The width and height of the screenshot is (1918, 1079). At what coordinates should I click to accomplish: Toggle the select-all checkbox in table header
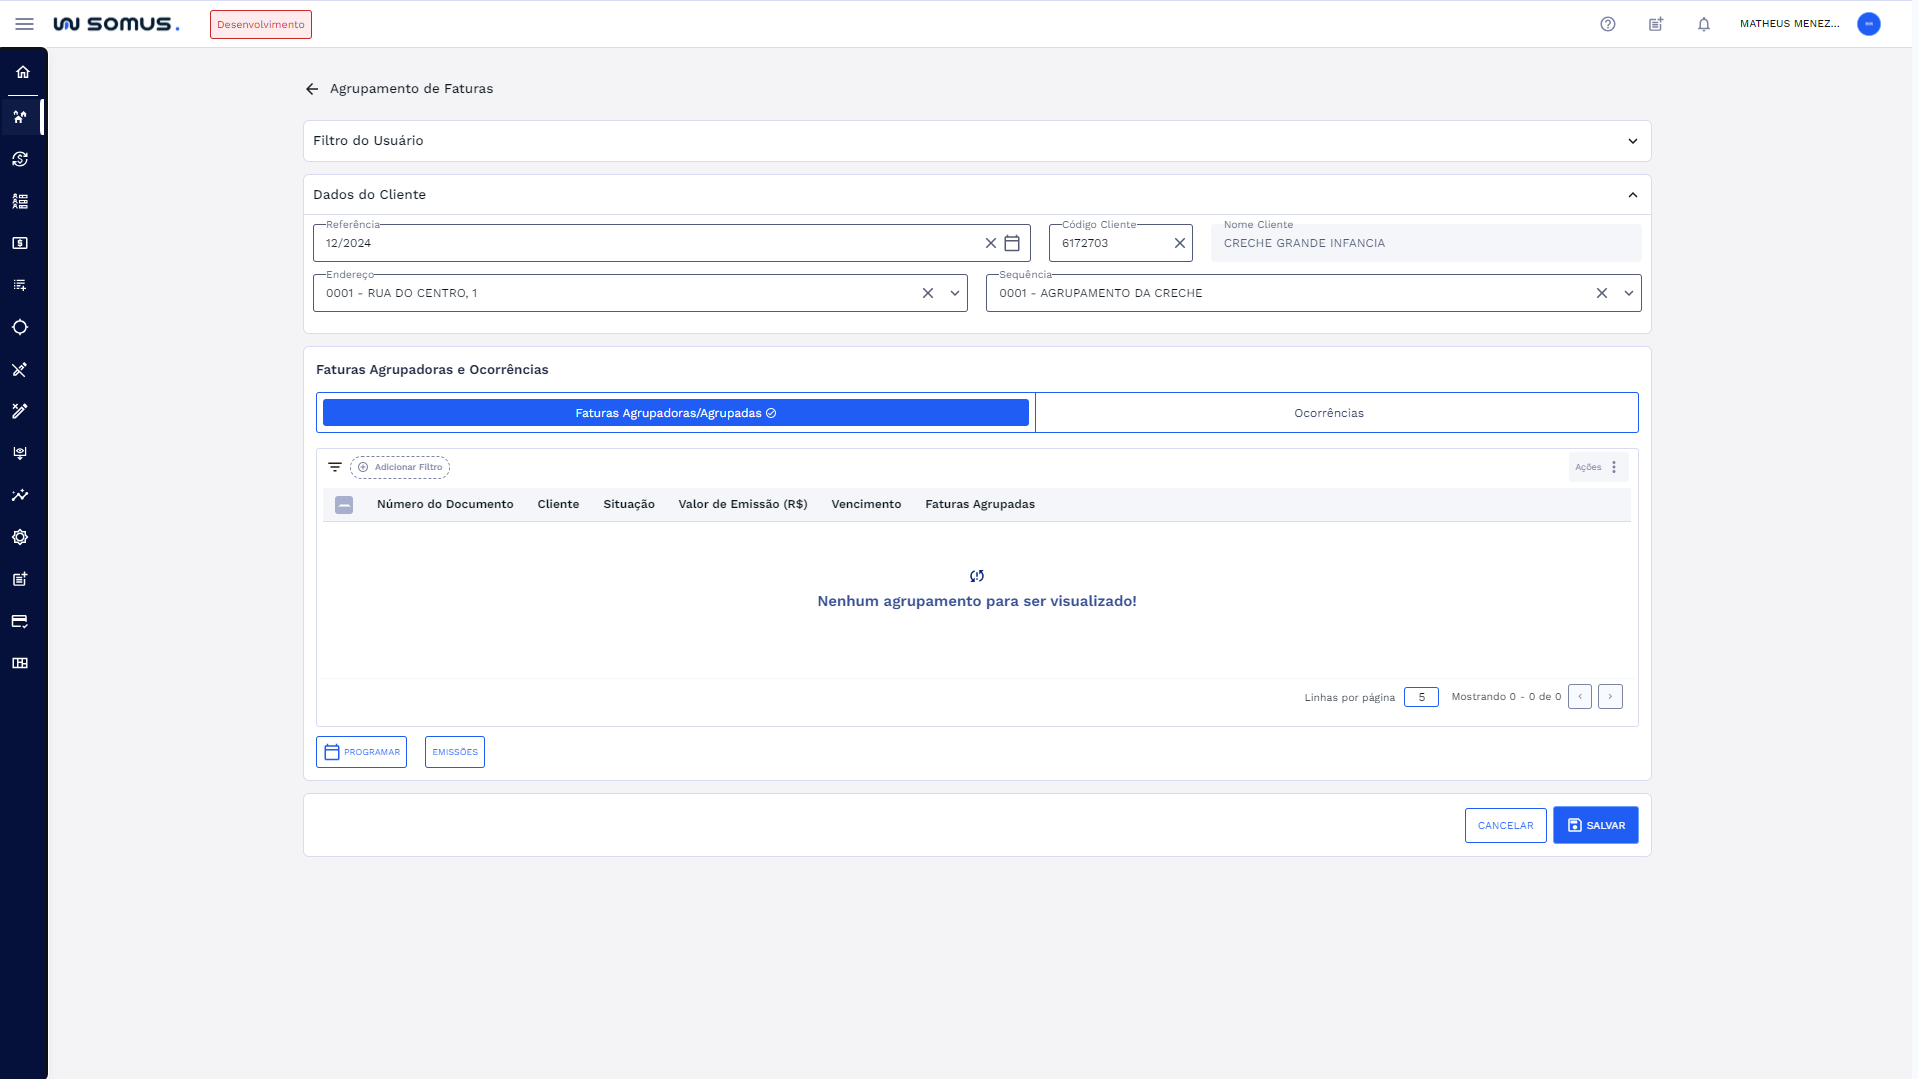[x=344, y=505]
